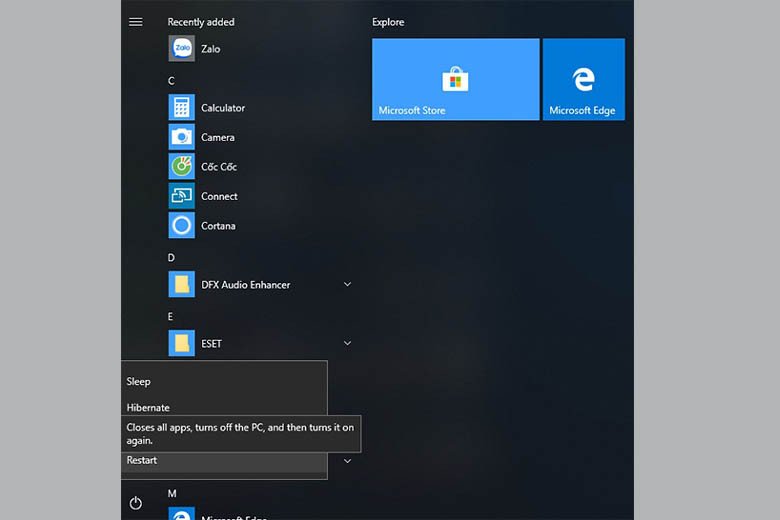Viewport: 780px width, 520px height.
Task: Click the Recently added heading
Action: pos(201,22)
